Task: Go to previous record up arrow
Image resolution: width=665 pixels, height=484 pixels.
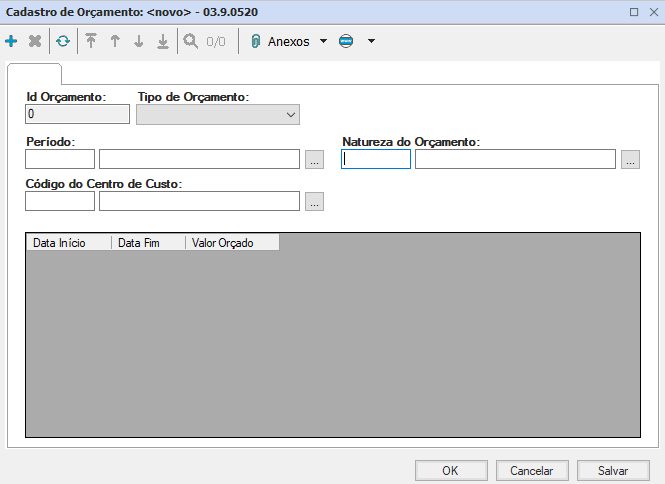Action: pos(115,42)
